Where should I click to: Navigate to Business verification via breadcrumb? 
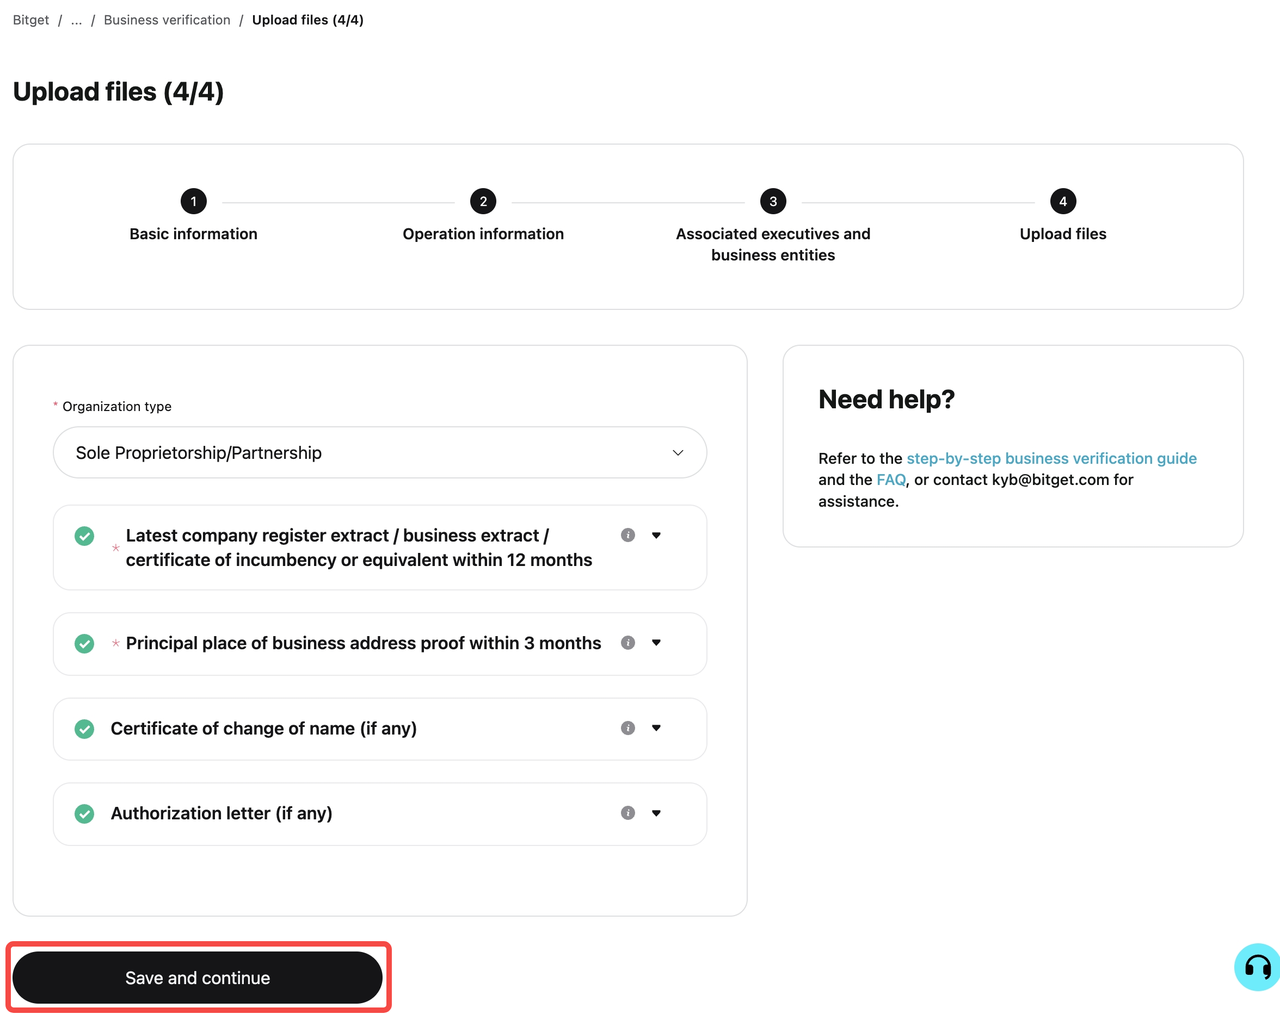coord(166,19)
